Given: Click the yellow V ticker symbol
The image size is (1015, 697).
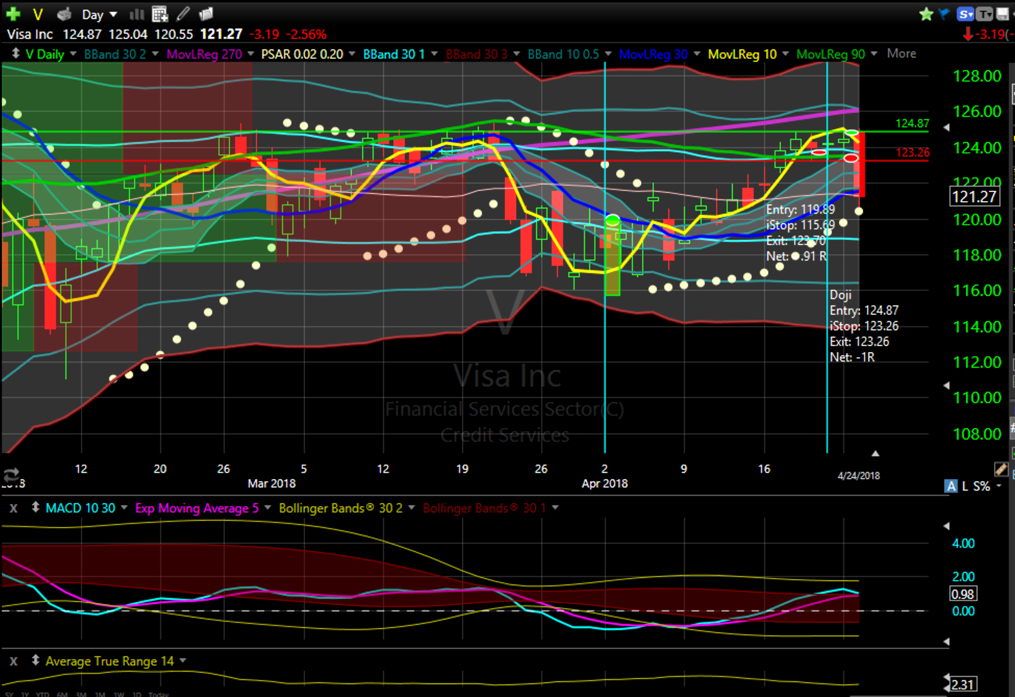Looking at the screenshot, I should click(38, 14).
